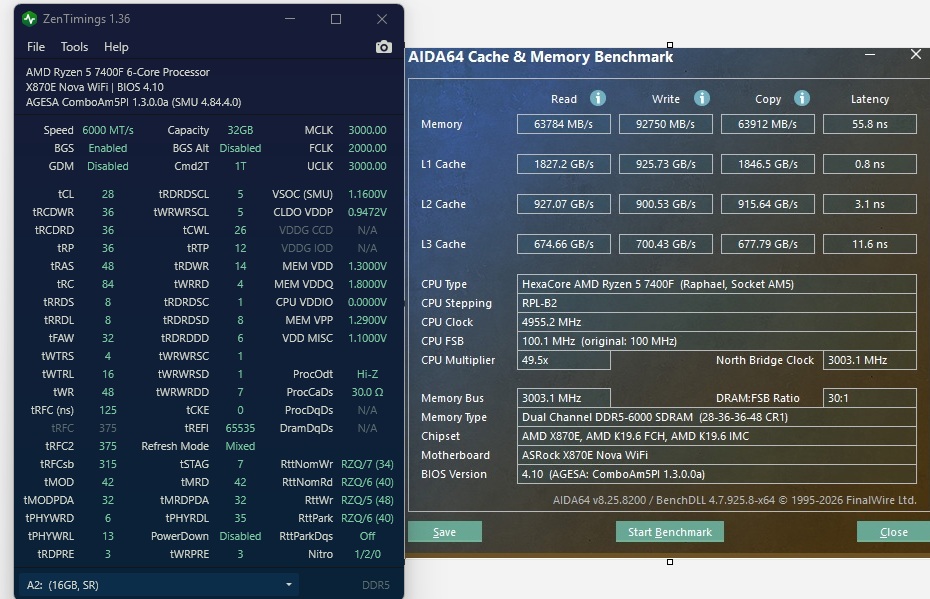The width and height of the screenshot is (930, 599).
Task: Select L2 Cache Copy value 915.64 GB/s
Action: [767, 204]
